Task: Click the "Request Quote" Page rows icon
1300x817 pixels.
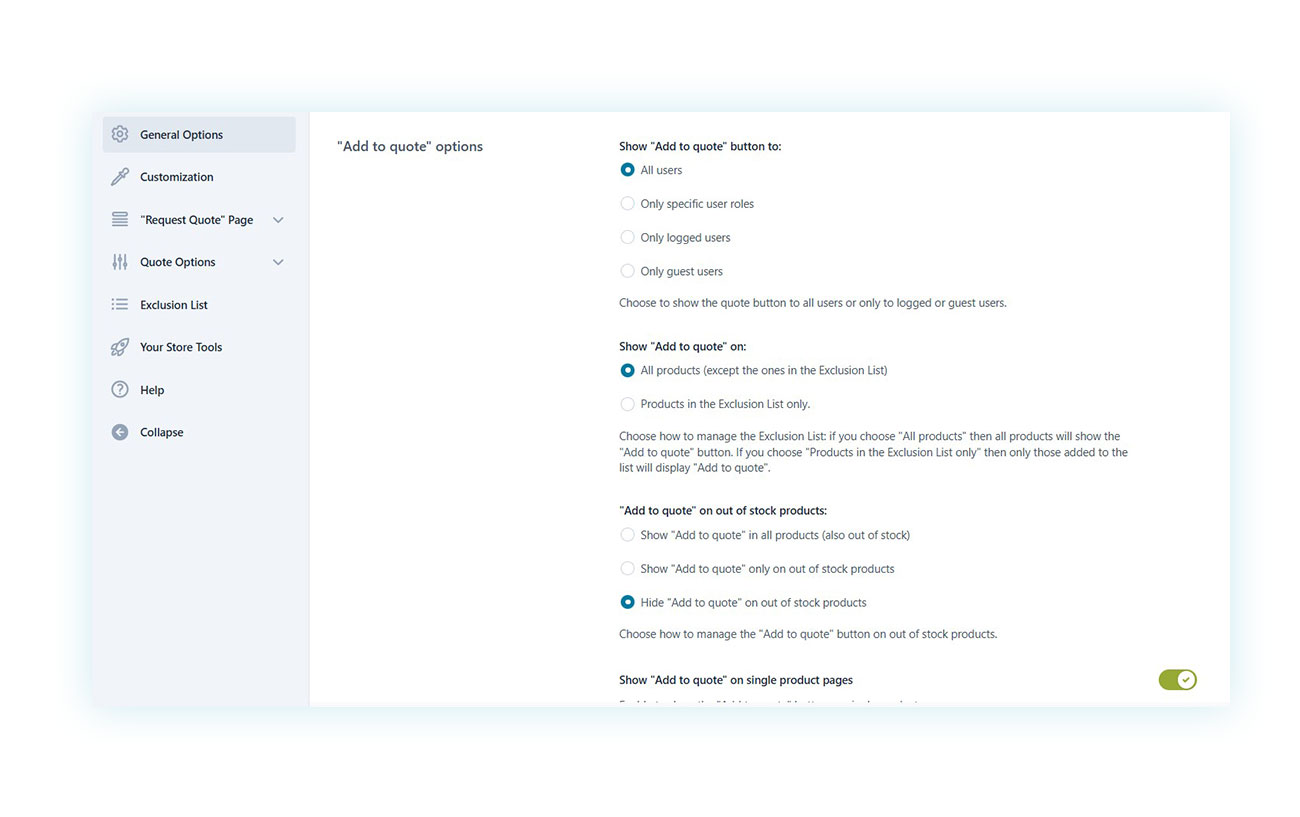Action: click(120, 219)
